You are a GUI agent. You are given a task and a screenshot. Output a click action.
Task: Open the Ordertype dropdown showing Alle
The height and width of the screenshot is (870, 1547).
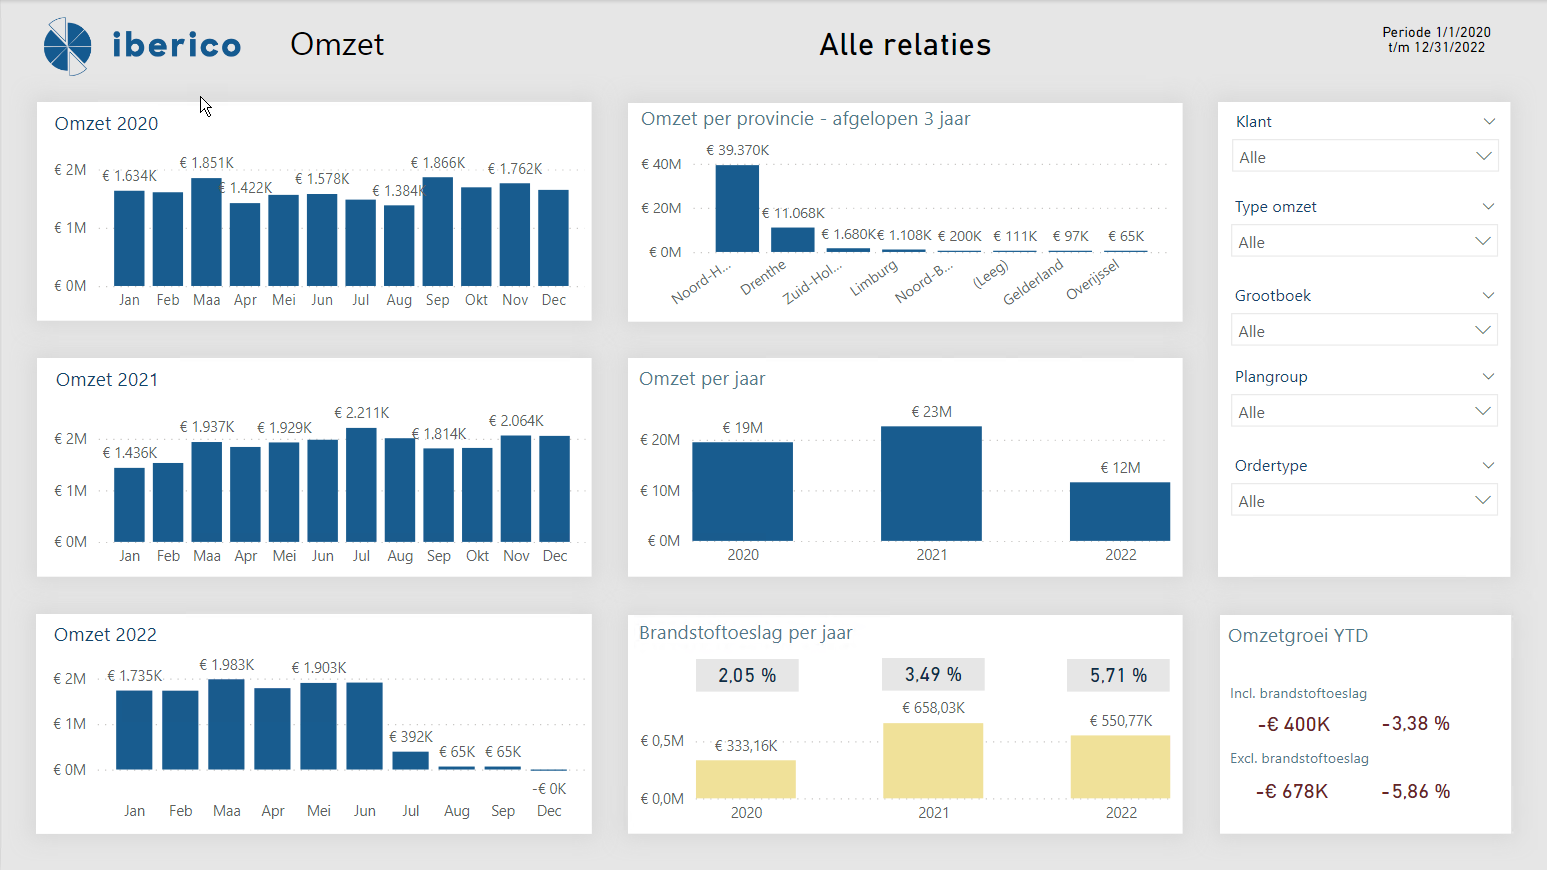[x=1364, y=501]
